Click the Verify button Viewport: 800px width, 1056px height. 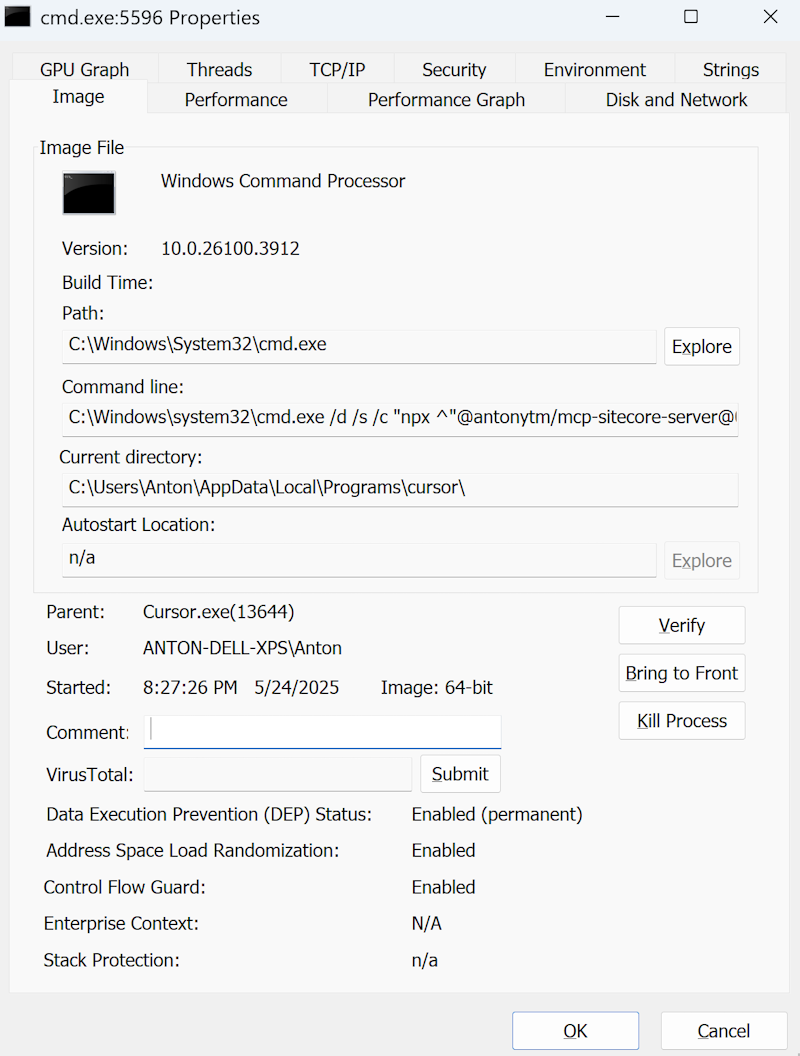(681, 625)
